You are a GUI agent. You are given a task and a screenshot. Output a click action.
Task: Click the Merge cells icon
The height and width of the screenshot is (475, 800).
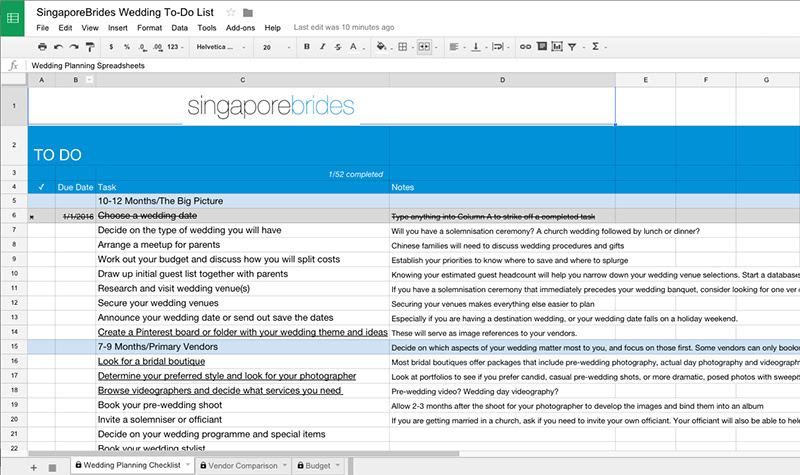click(x=424, y=46)
